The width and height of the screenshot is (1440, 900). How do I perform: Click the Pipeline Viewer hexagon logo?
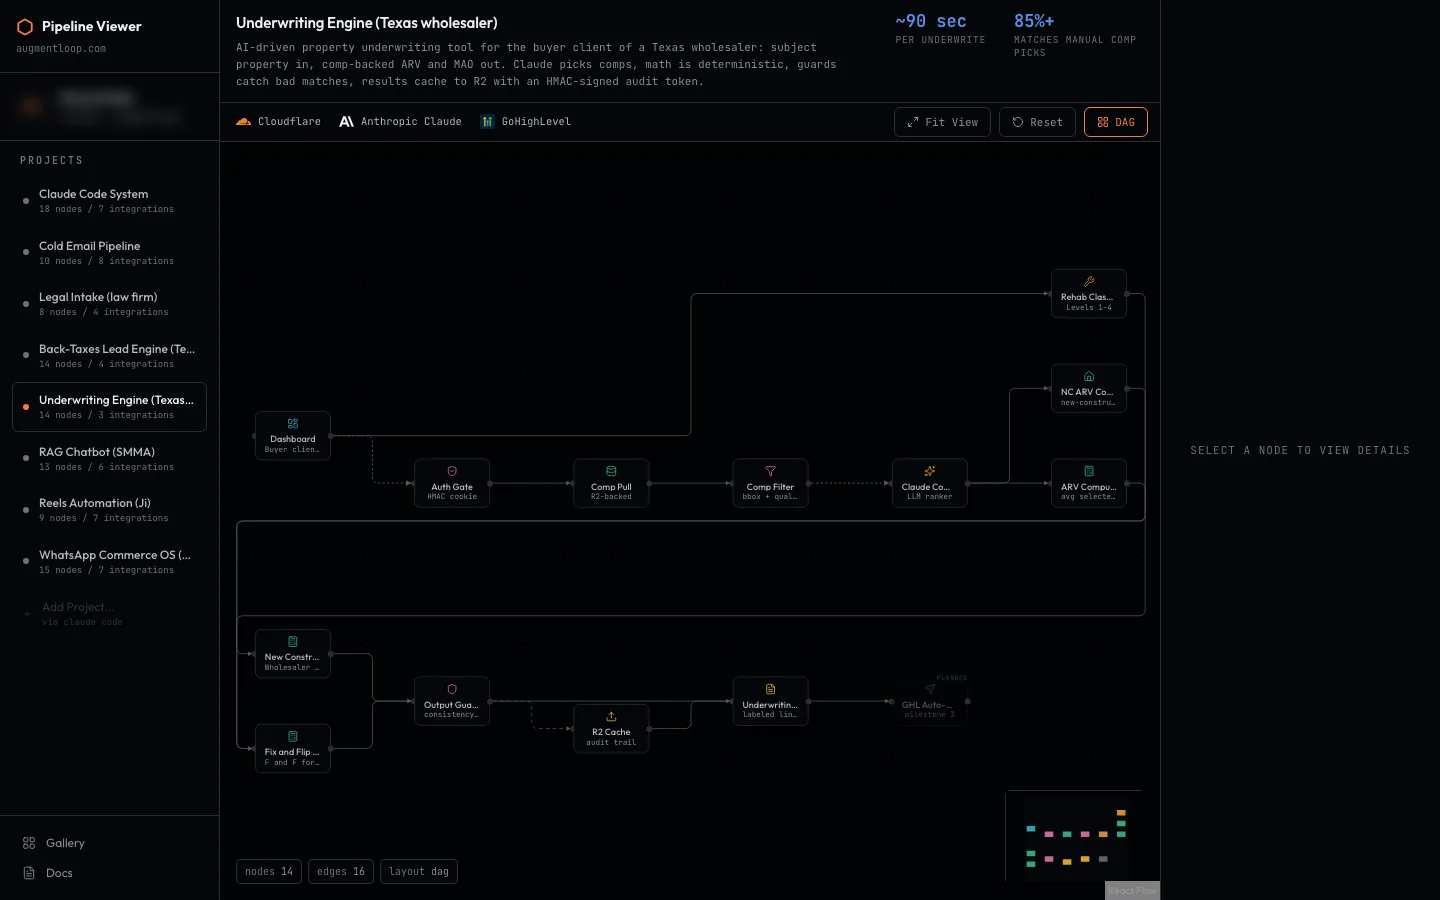pyautogui.click(x=25, y=27)
